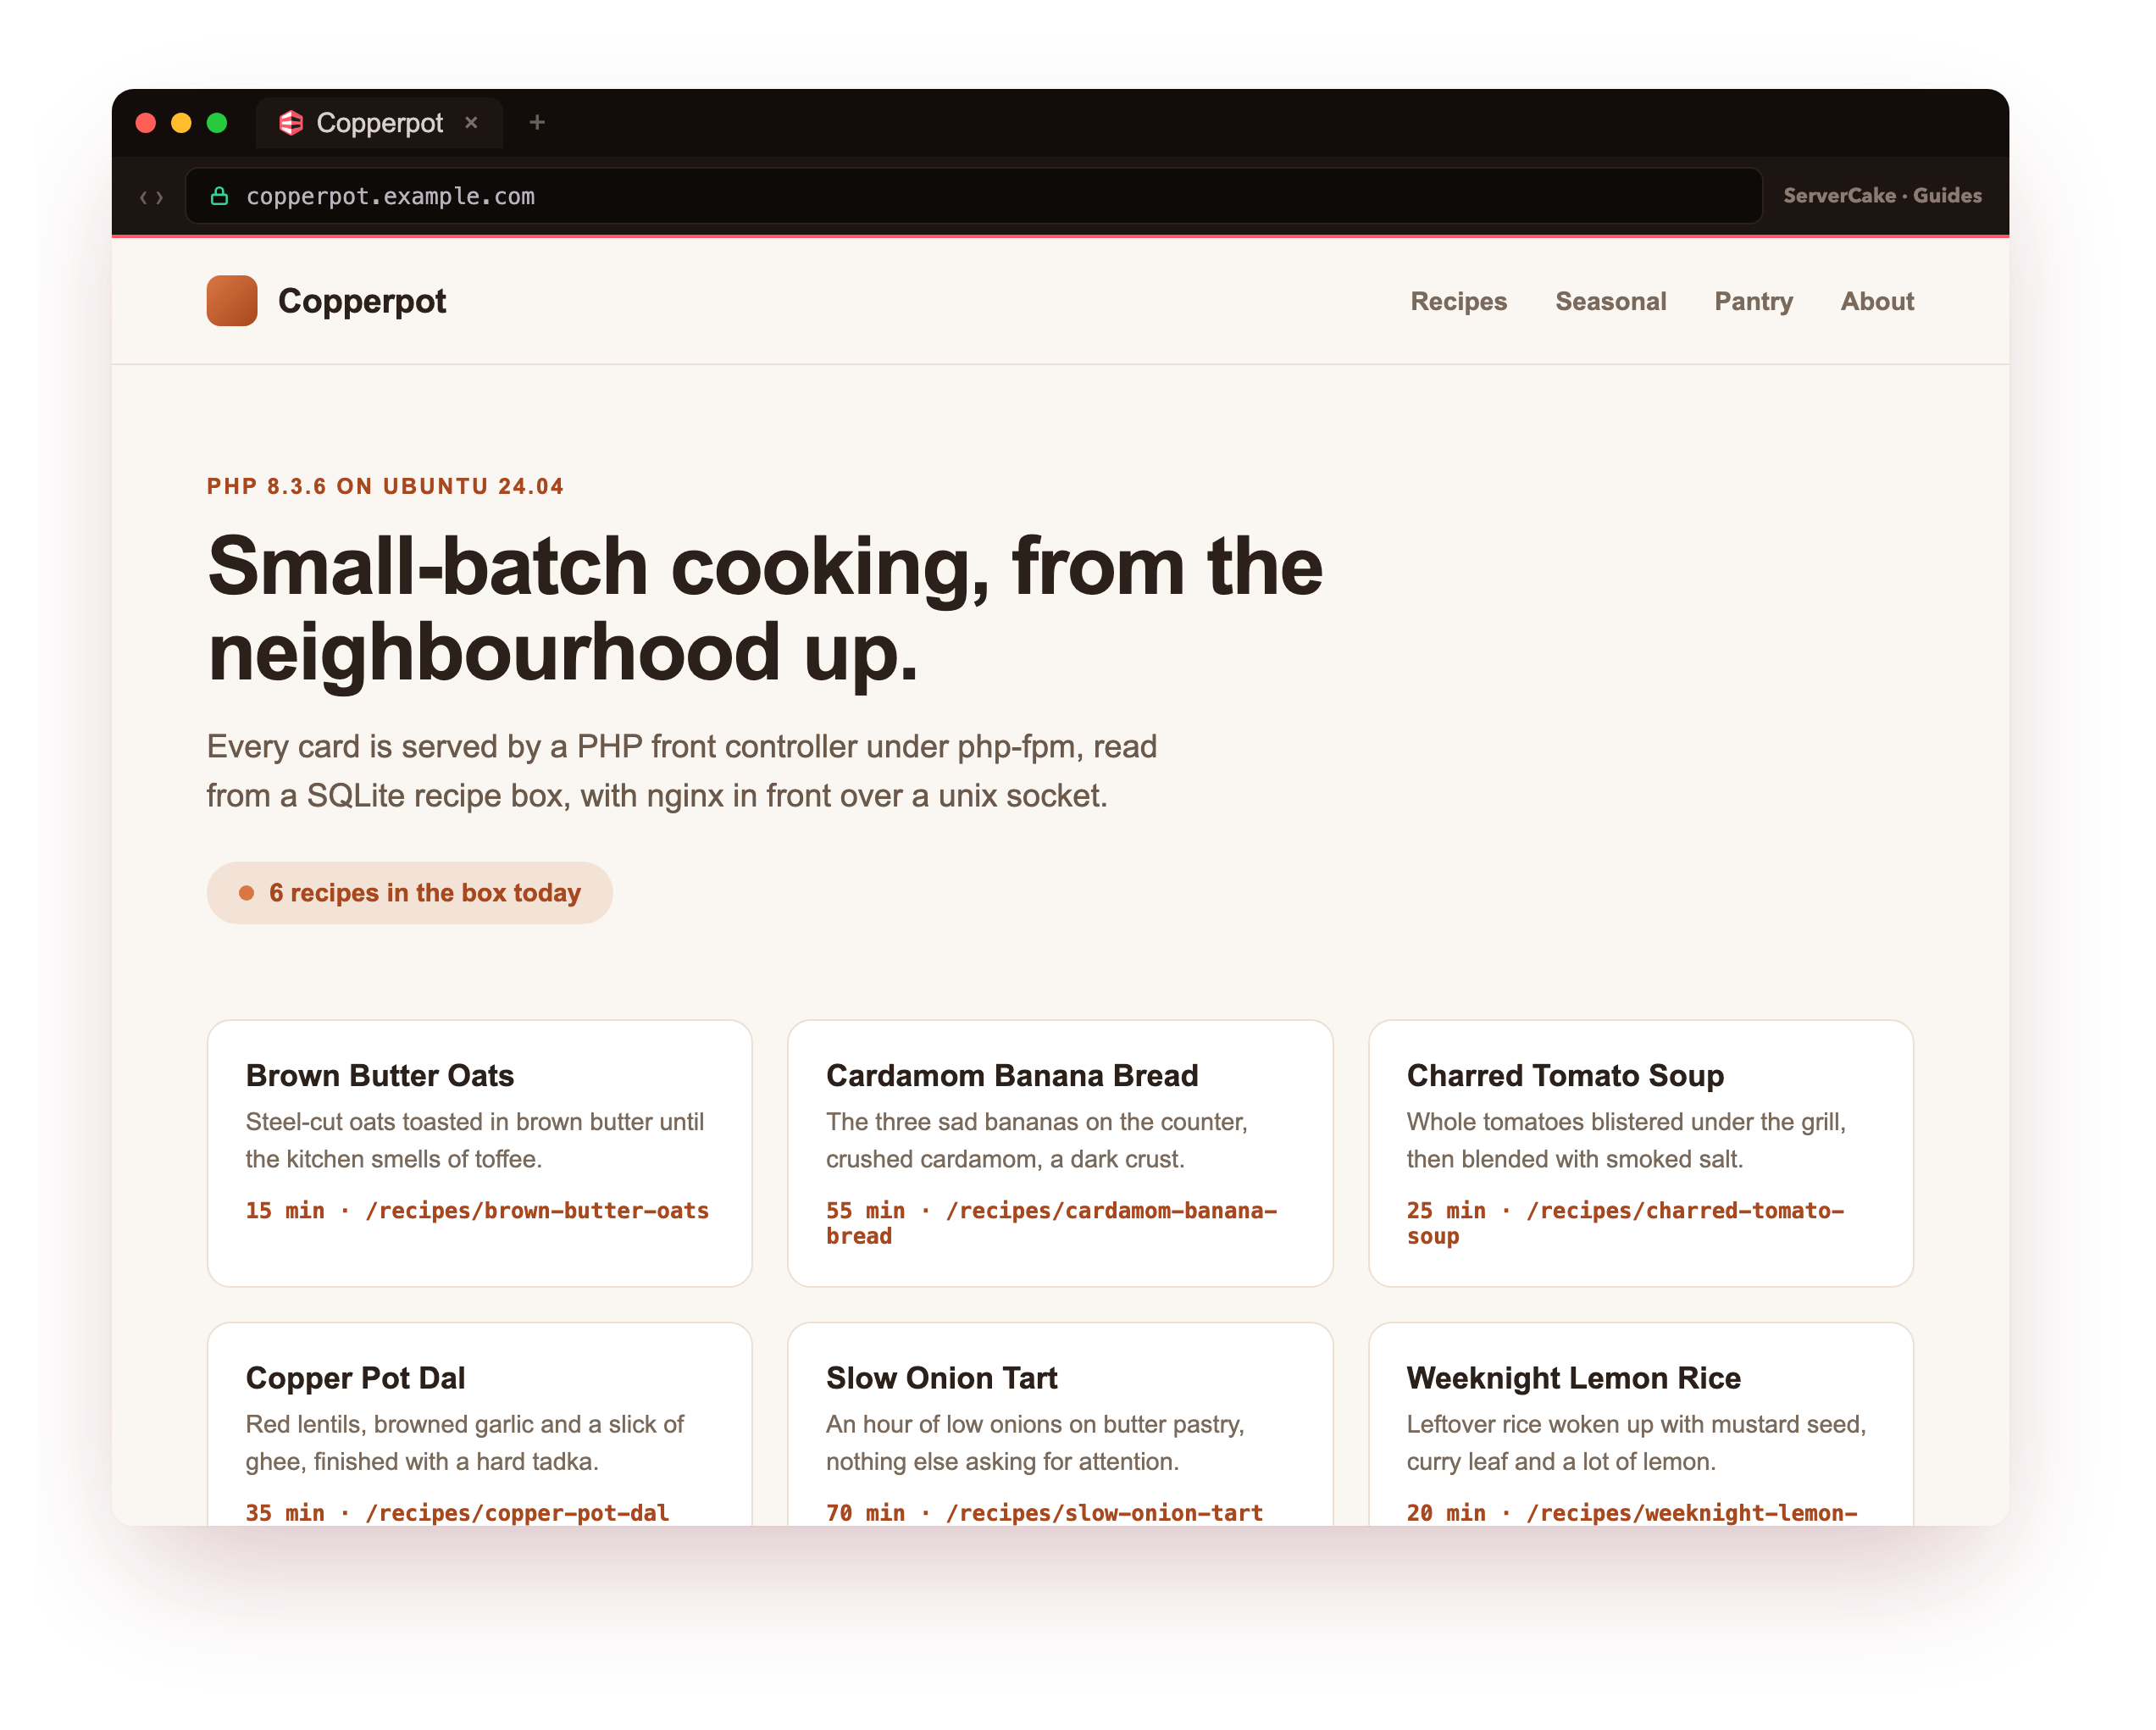This screenshot has width=2156, height=1730.
Task: Focus the copperpot.example.com address field
Action: [973, 196]
